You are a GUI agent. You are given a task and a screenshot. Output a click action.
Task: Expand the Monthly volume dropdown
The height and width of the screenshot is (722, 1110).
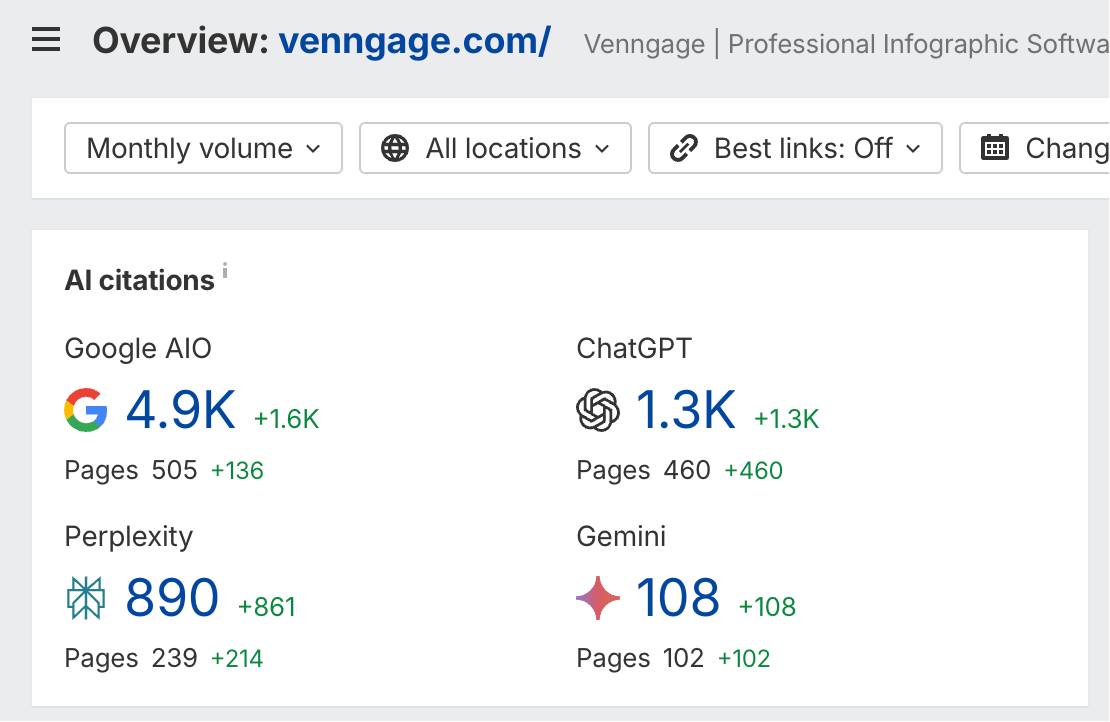pos(203,148)
